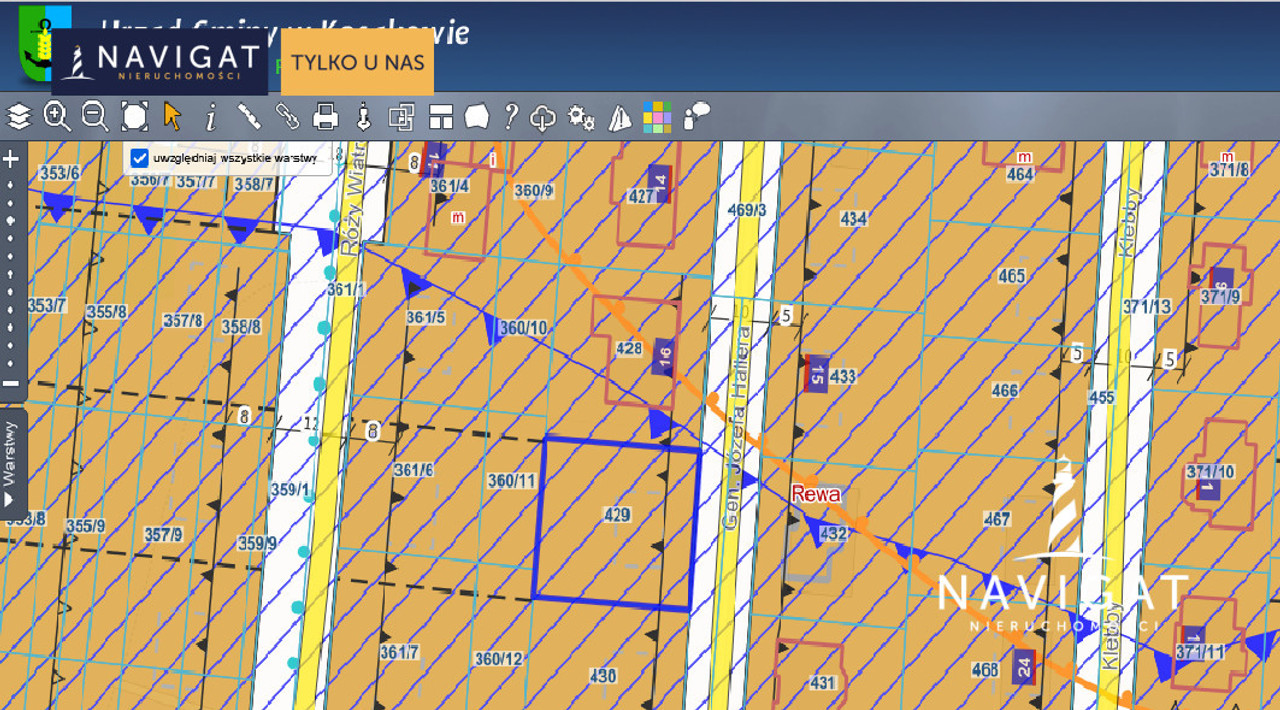This screenshot has width=1280, height=710.
Task: Toggle the full extent view icon
Action: [x=132, y=117]
